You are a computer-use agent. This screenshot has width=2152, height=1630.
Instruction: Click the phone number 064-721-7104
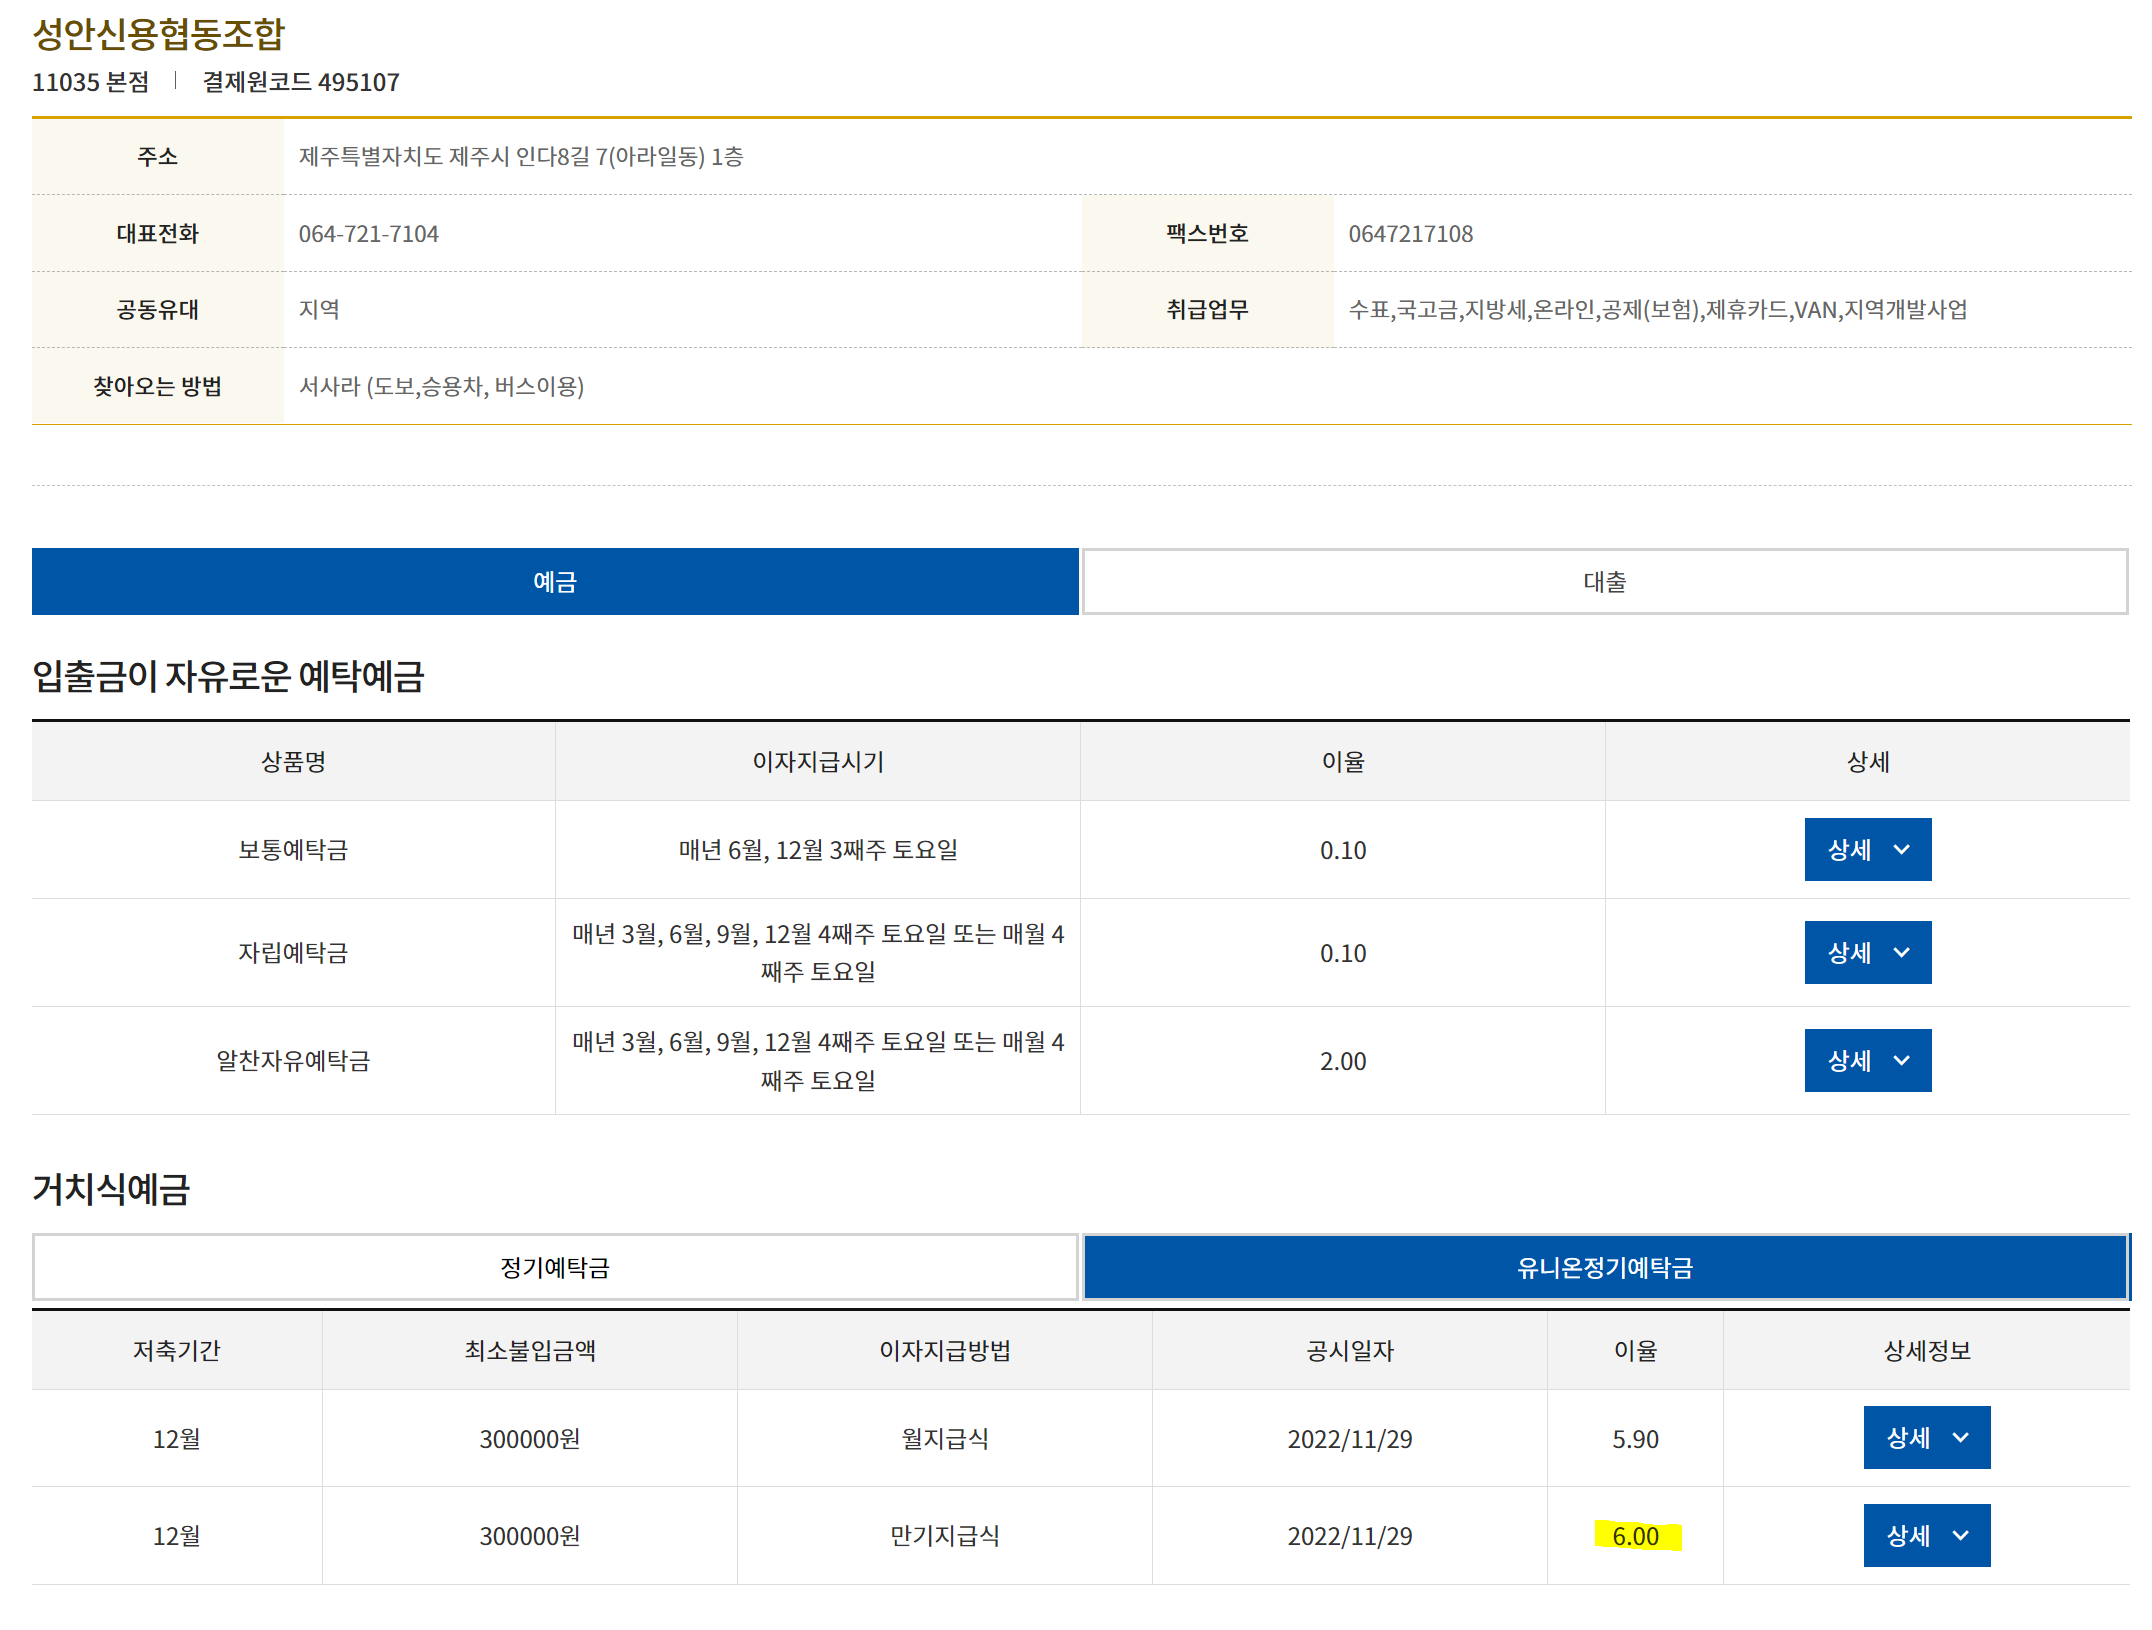[x=368, y=233]
